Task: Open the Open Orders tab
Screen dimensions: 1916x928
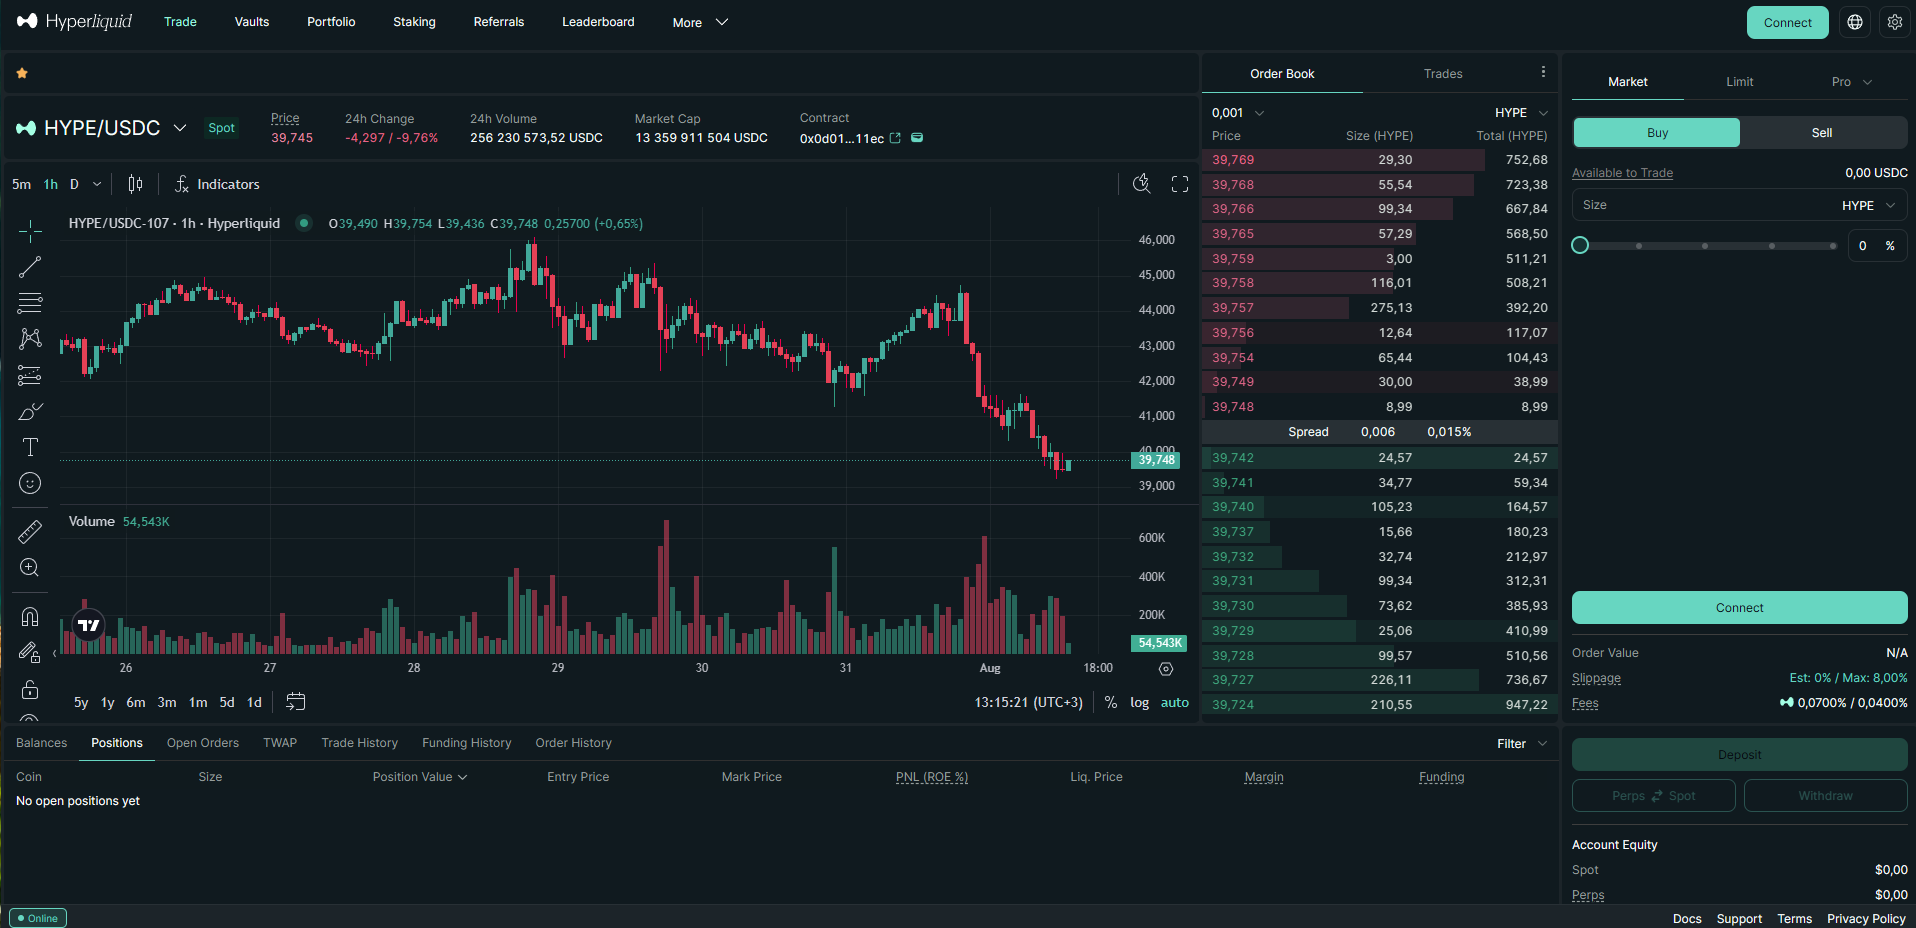Action: click(203, 743)
